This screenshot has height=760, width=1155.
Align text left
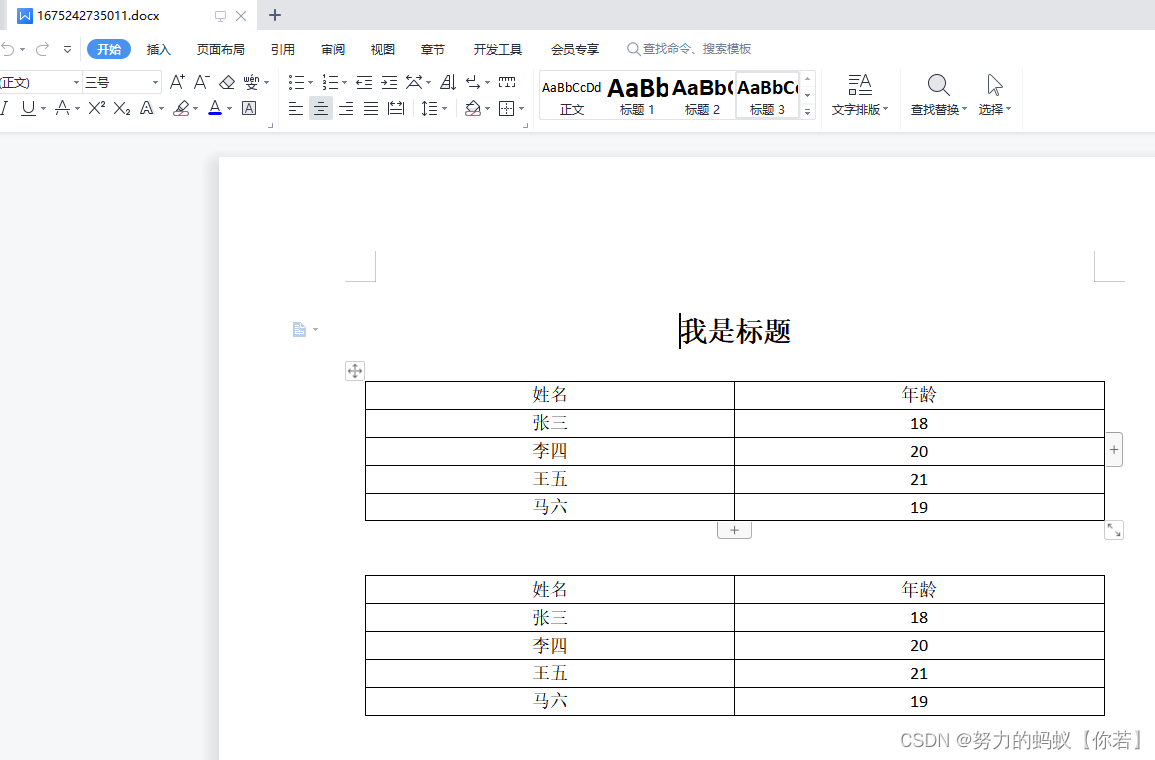(296, 109)
